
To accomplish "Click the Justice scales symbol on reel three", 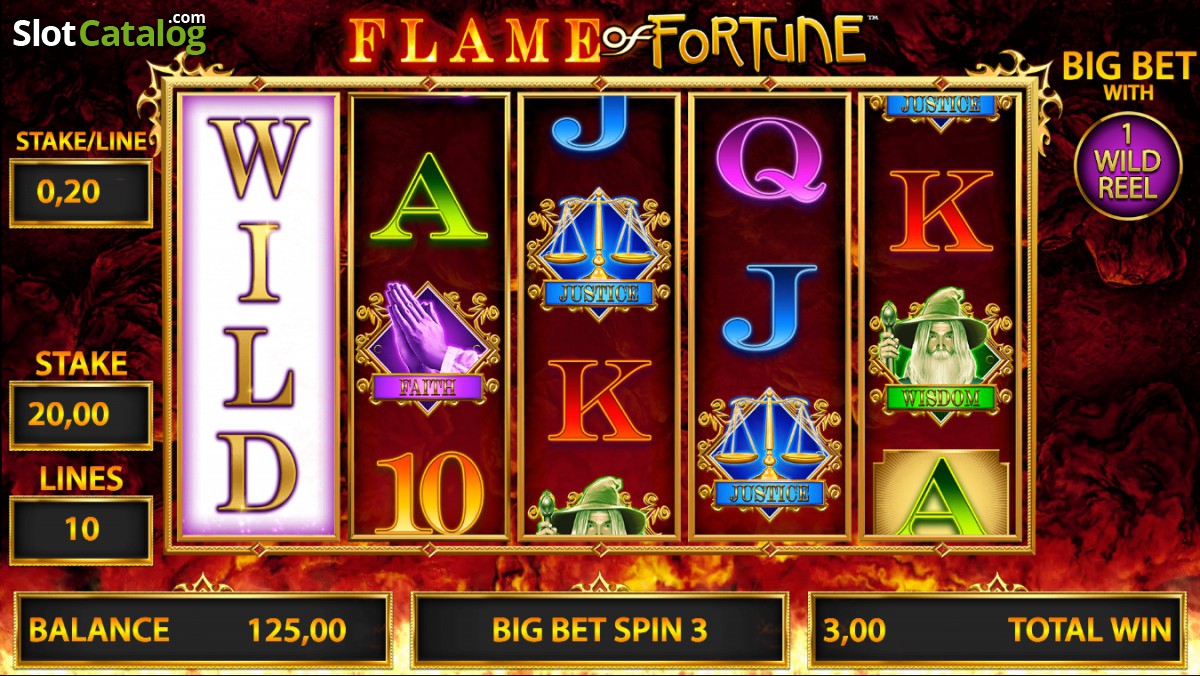I will (x=598, y=254).
